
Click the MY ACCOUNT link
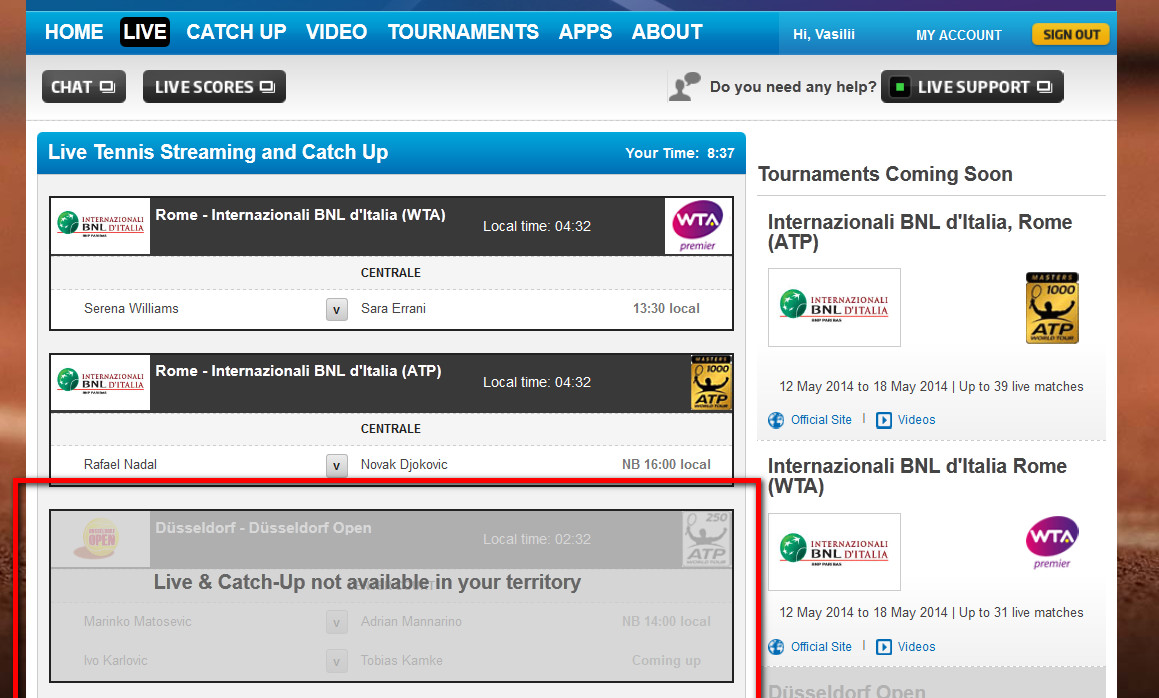pyautogui.click(x=959, y=35)
